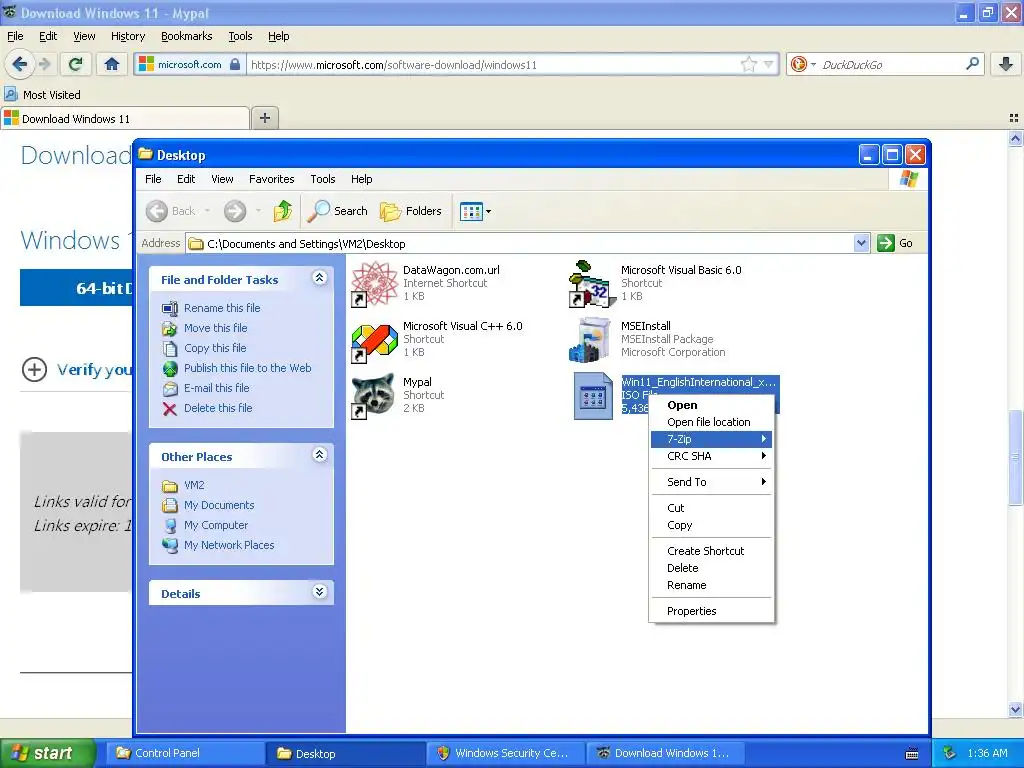Click Cut in the context menu
This screenshot has width=1024, height=768.
pos(711,507)
